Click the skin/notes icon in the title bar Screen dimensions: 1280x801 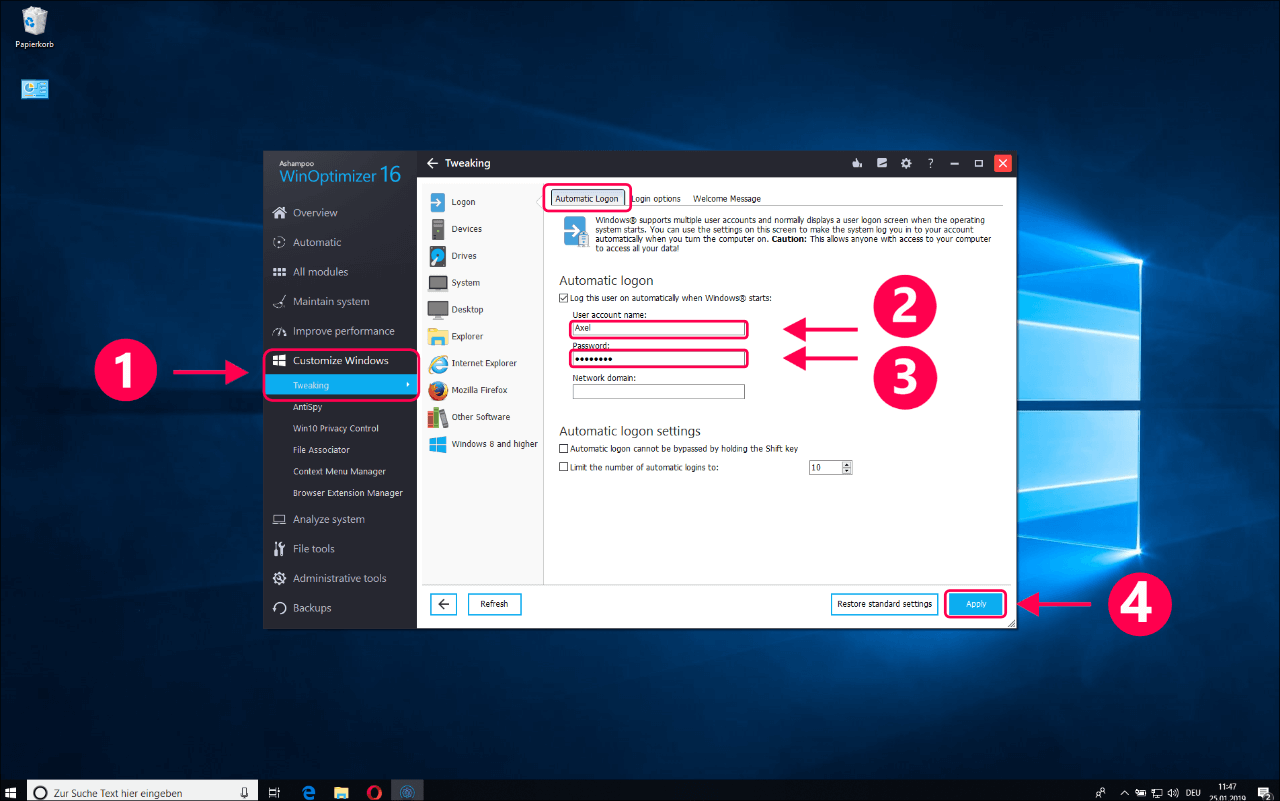[882, 163]
